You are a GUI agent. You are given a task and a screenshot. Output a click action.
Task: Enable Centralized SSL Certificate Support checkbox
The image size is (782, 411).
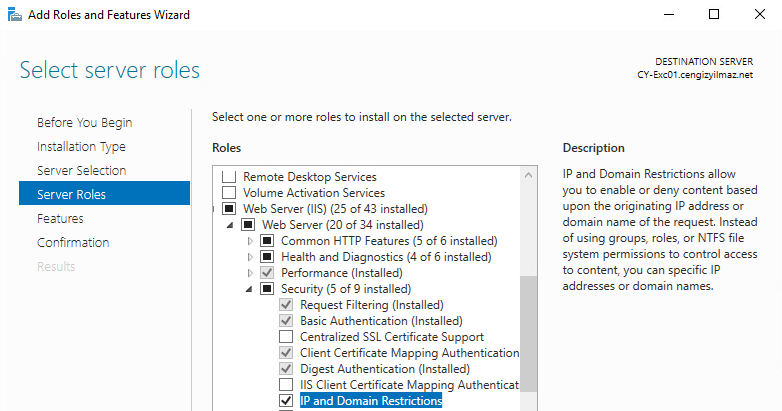286,337
